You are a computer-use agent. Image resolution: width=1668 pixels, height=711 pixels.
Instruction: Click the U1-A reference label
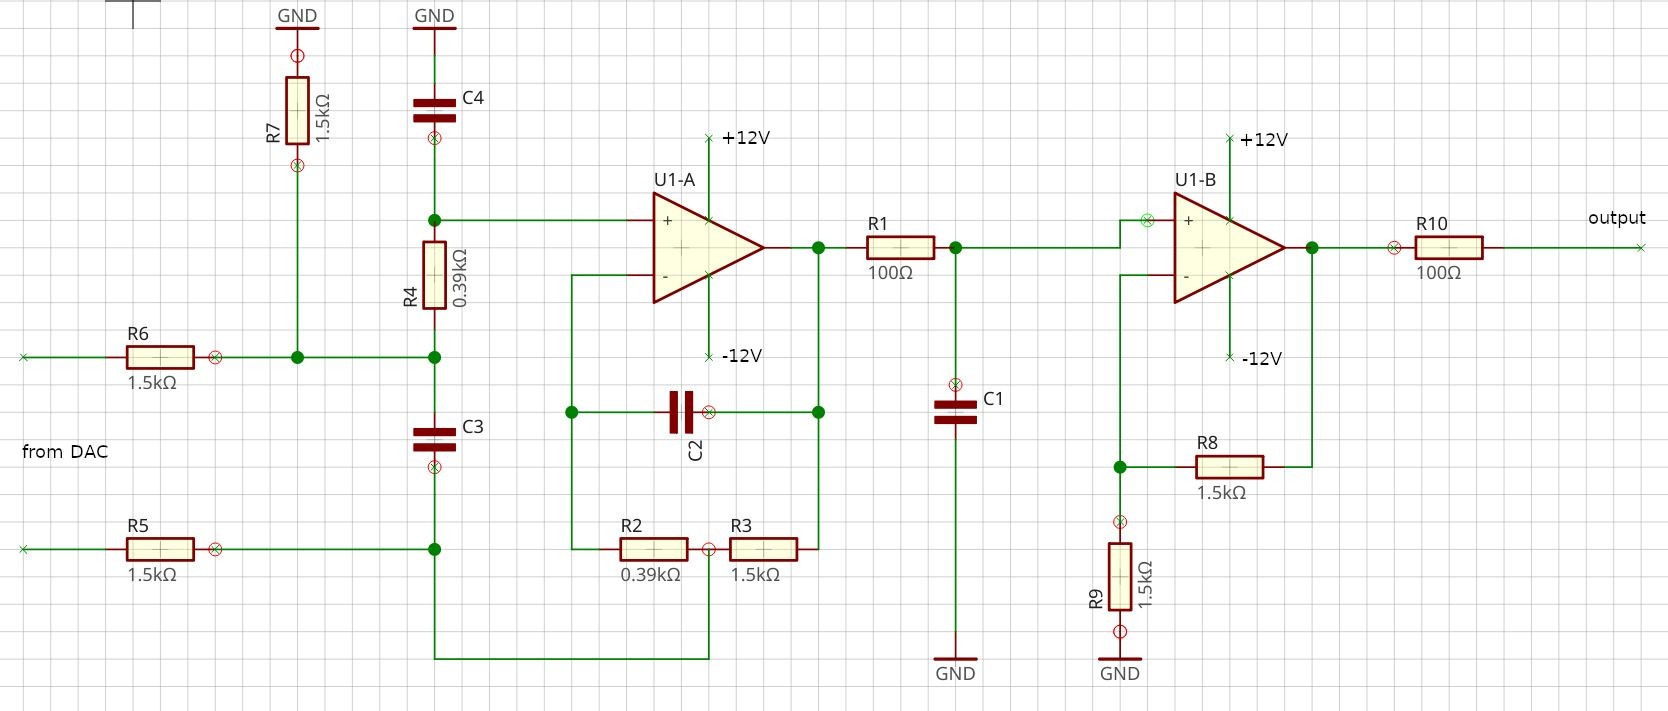[x=674, y=180]
